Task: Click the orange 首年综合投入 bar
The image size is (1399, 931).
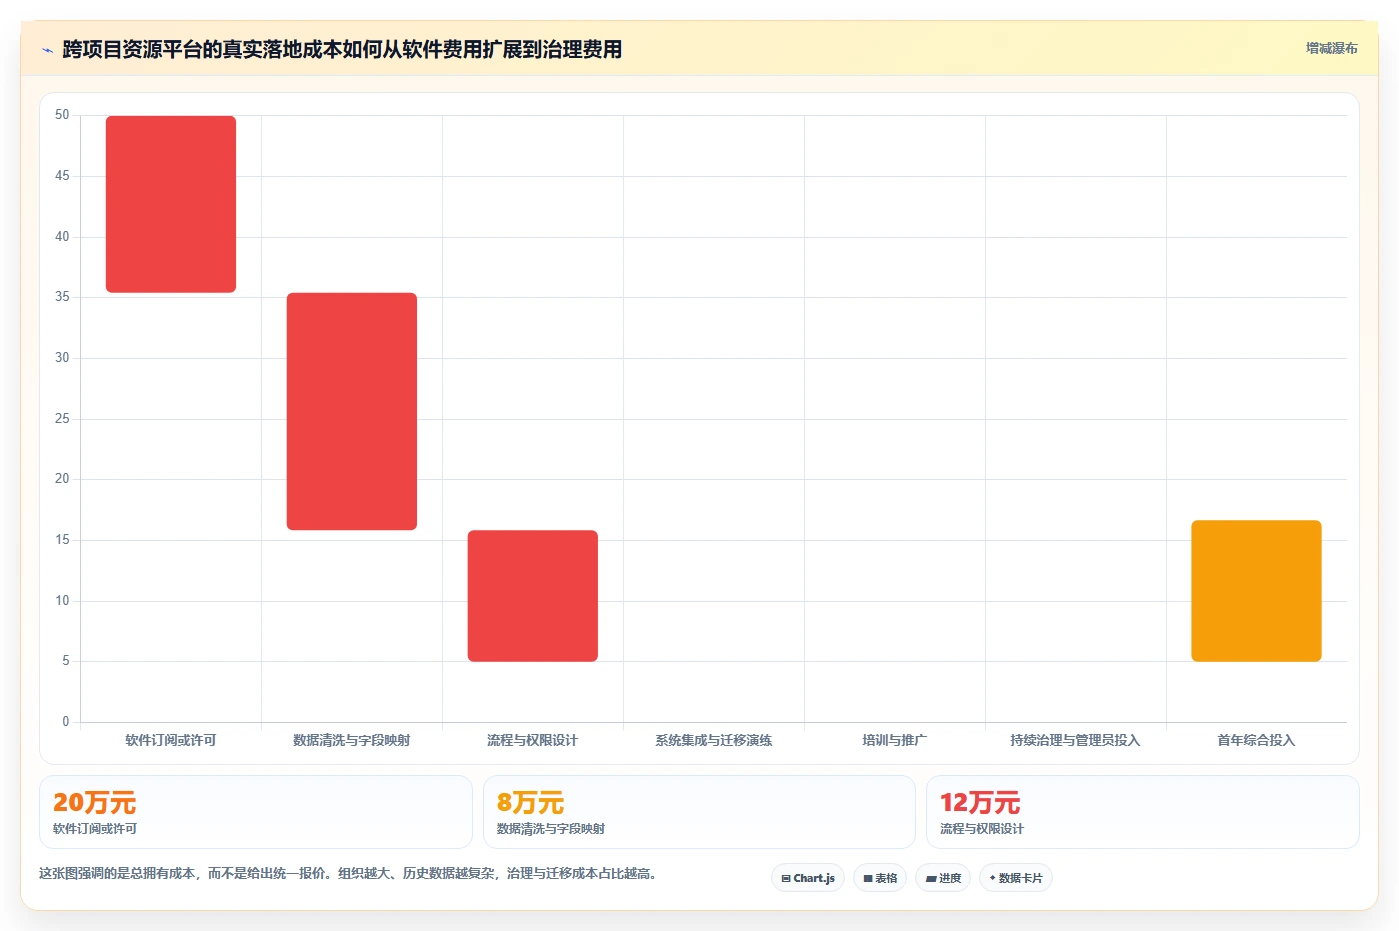Action: click(x=1256, y=591)
